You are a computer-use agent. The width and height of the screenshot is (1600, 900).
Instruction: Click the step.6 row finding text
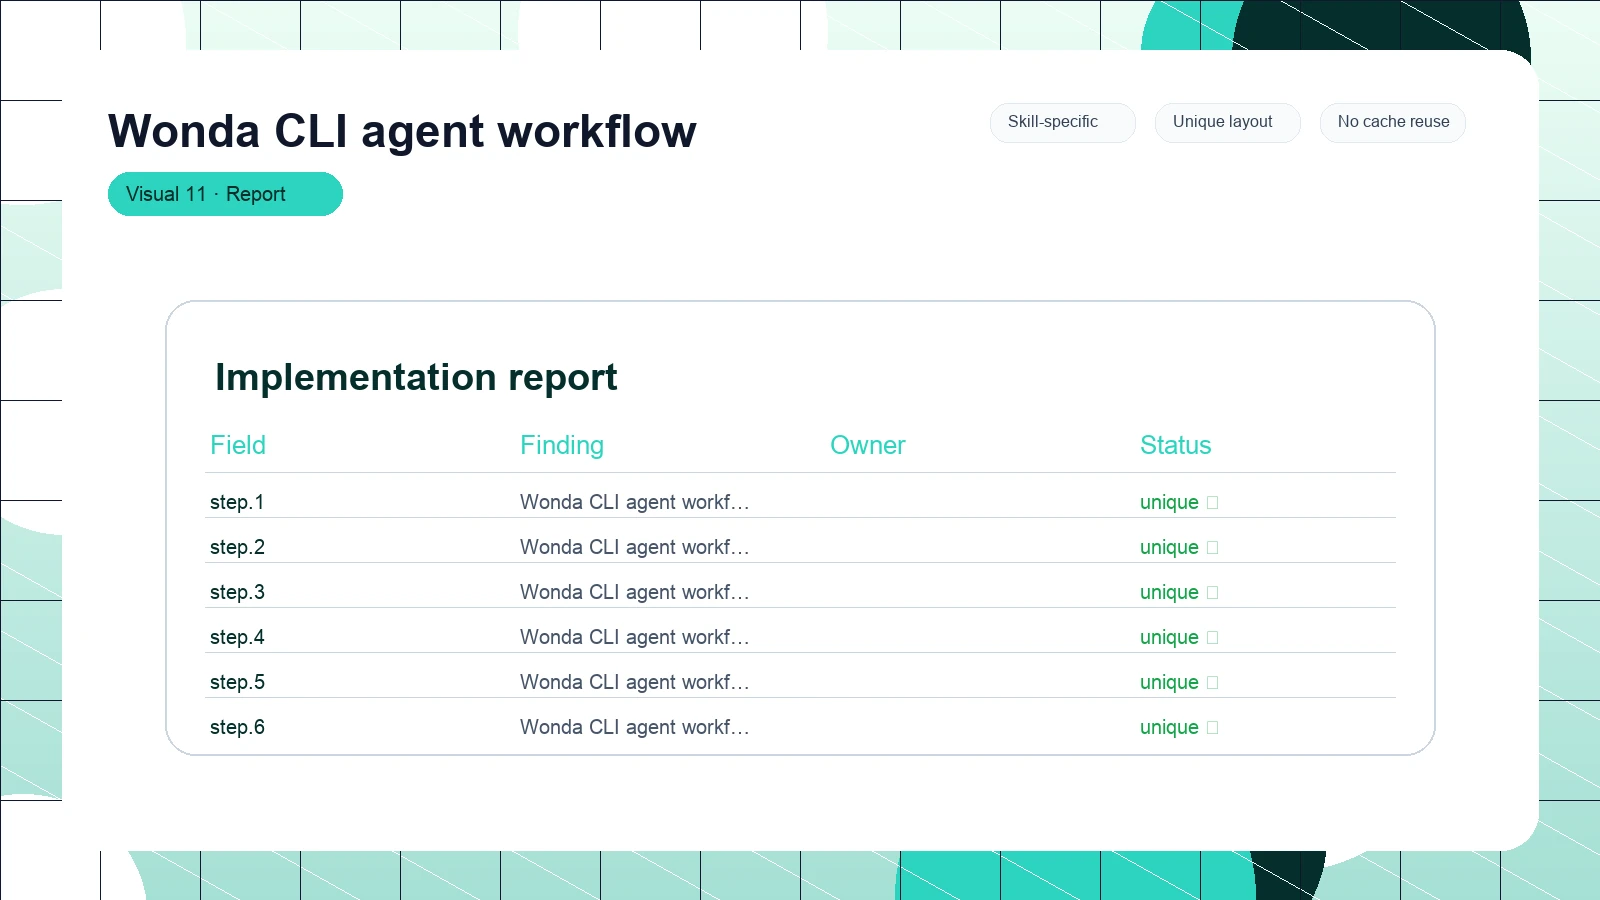point(634,727)
